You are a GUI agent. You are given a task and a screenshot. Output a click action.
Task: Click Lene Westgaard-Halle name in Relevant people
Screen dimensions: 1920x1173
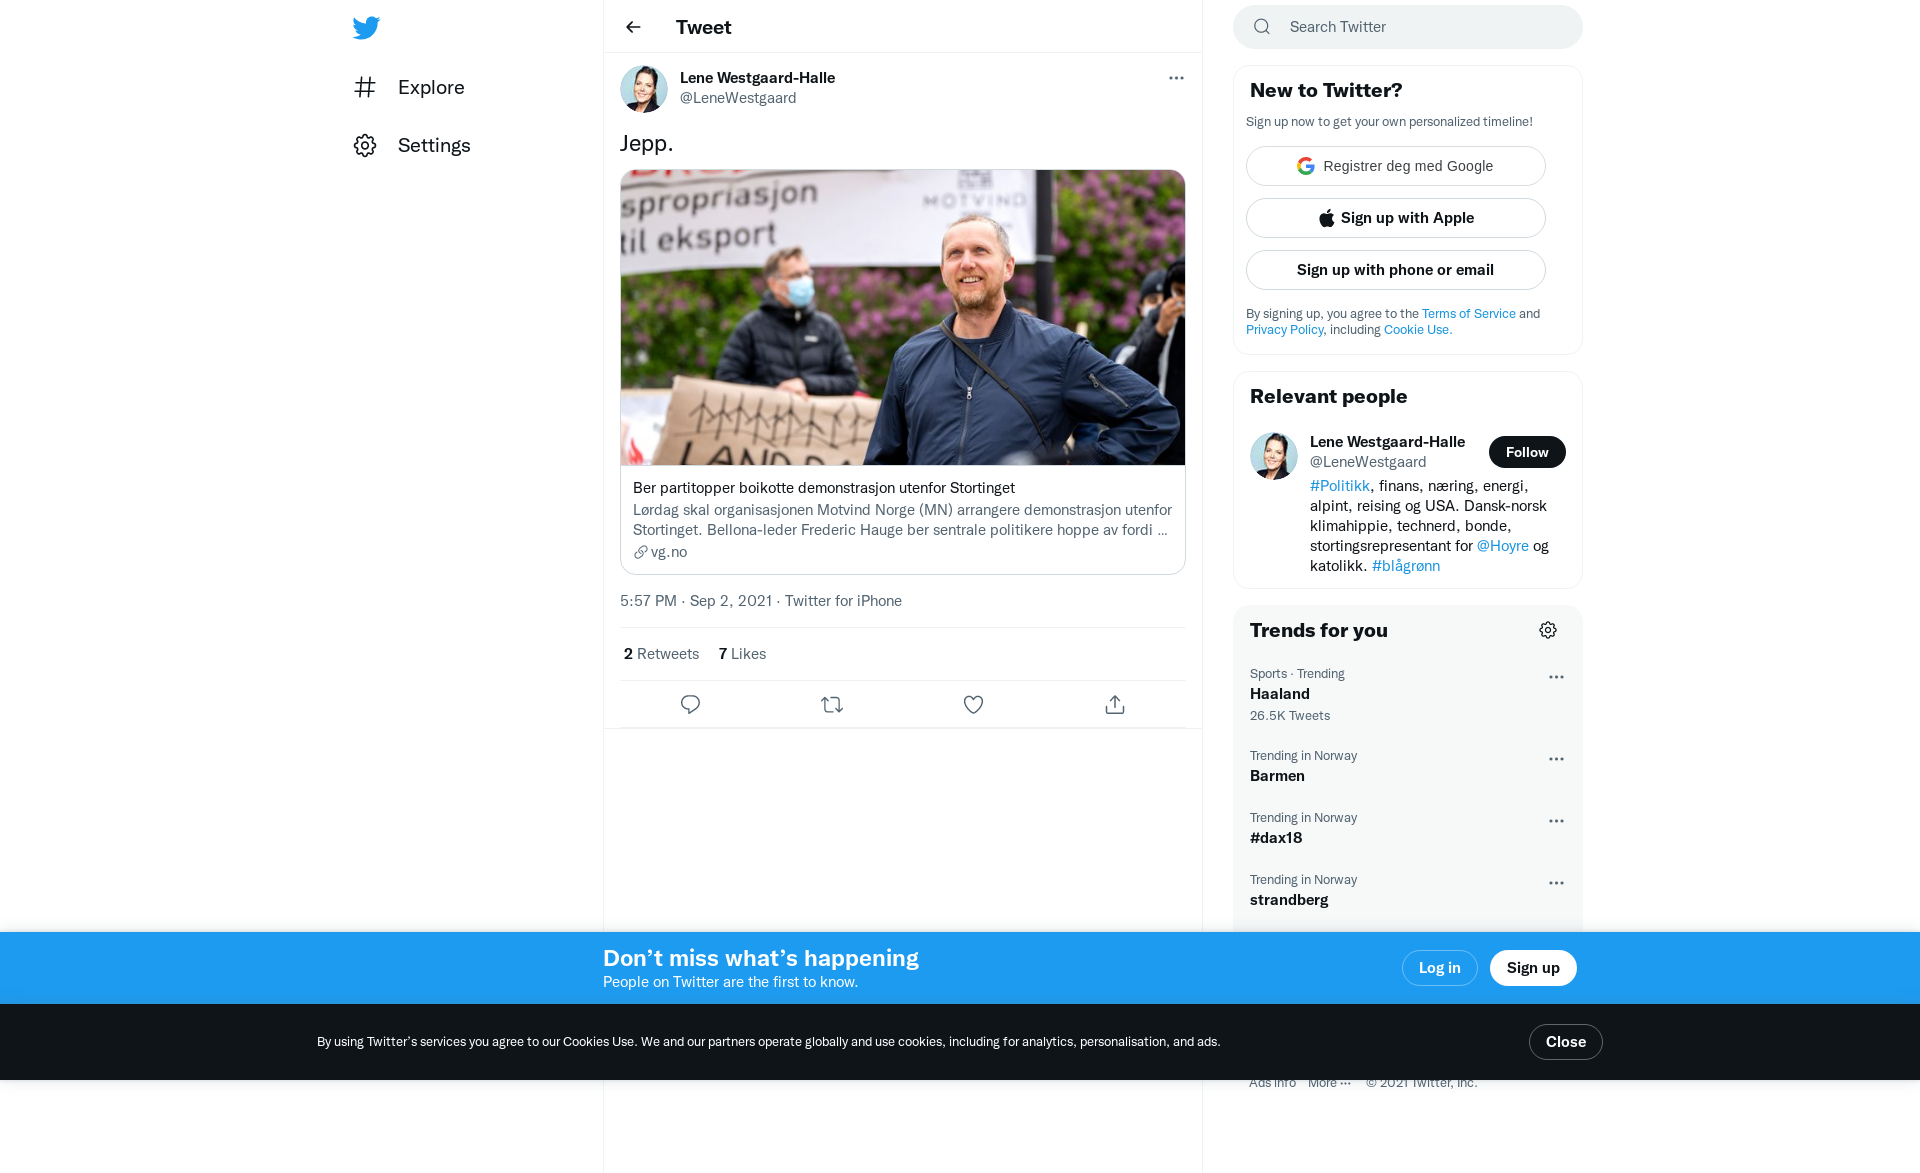(1387, 442)
